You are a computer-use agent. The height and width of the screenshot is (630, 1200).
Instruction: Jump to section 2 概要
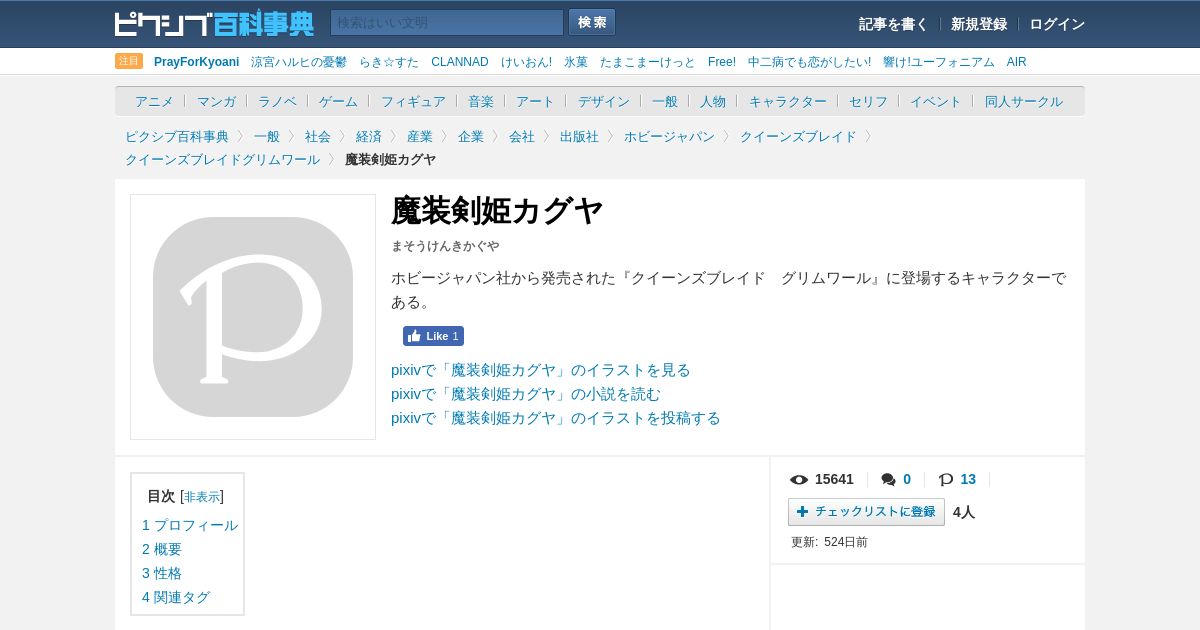162,549
